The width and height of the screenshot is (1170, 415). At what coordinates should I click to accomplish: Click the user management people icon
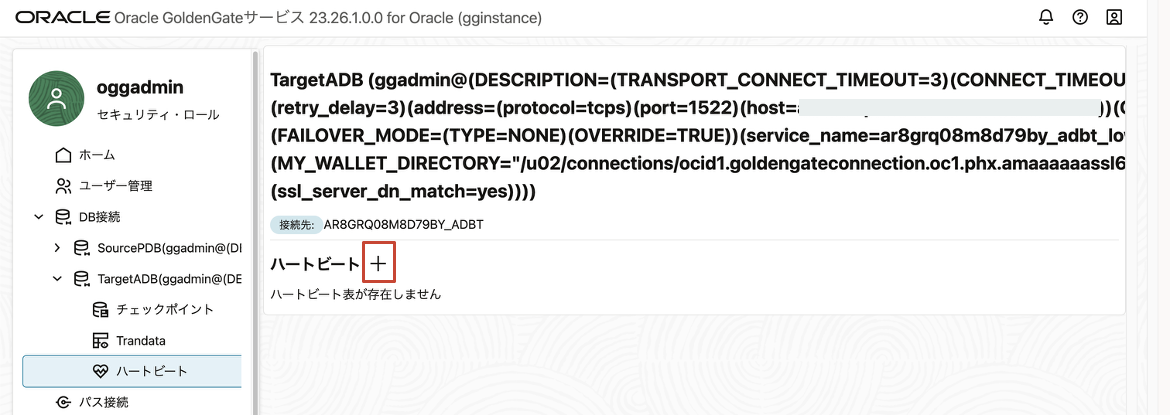[x=63, y=186]
